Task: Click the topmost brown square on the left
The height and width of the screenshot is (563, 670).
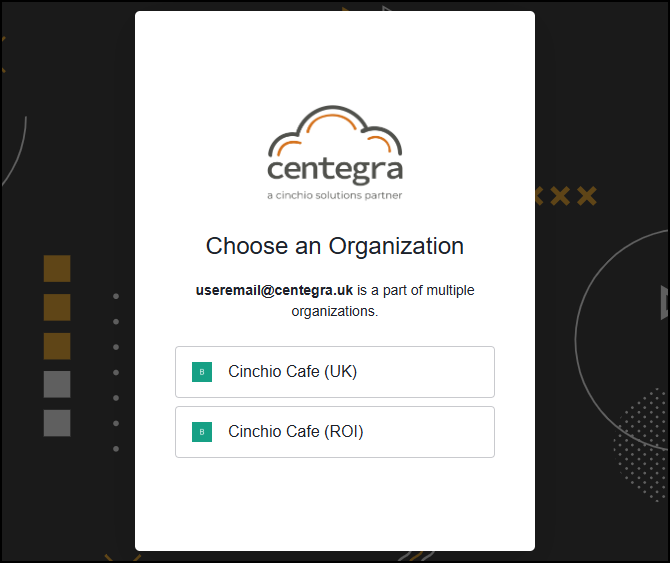Action: click(x=57, y=268)
